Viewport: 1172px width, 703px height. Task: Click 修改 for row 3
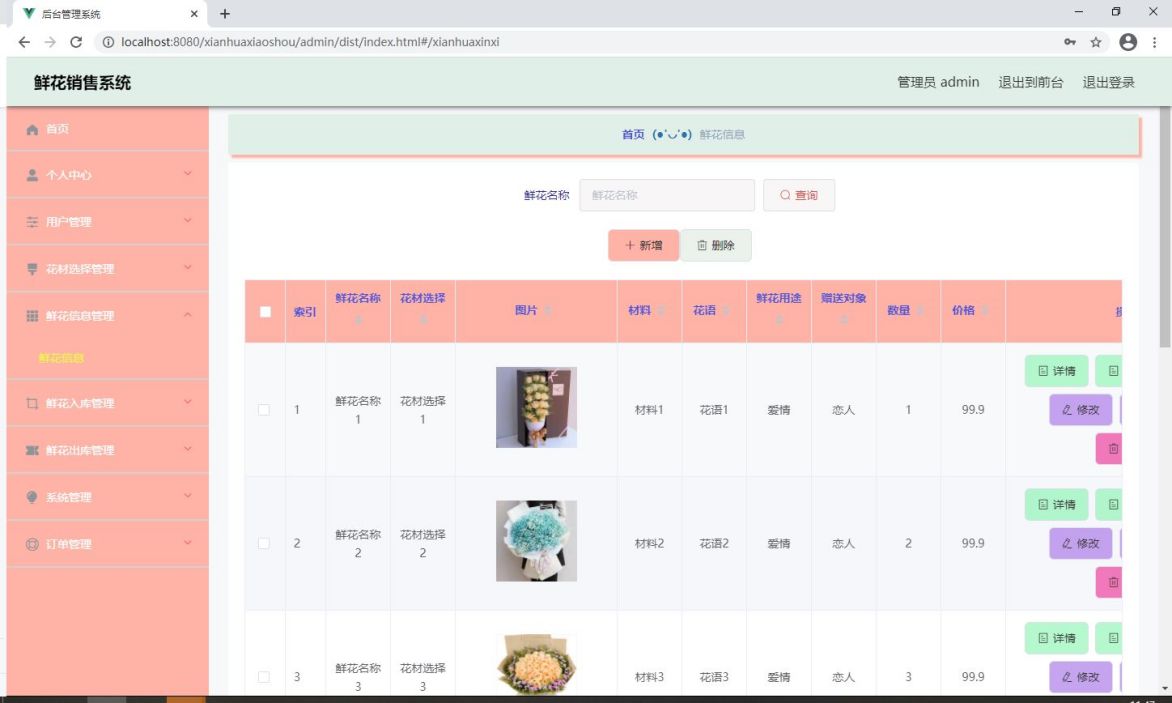[1081, 677]
